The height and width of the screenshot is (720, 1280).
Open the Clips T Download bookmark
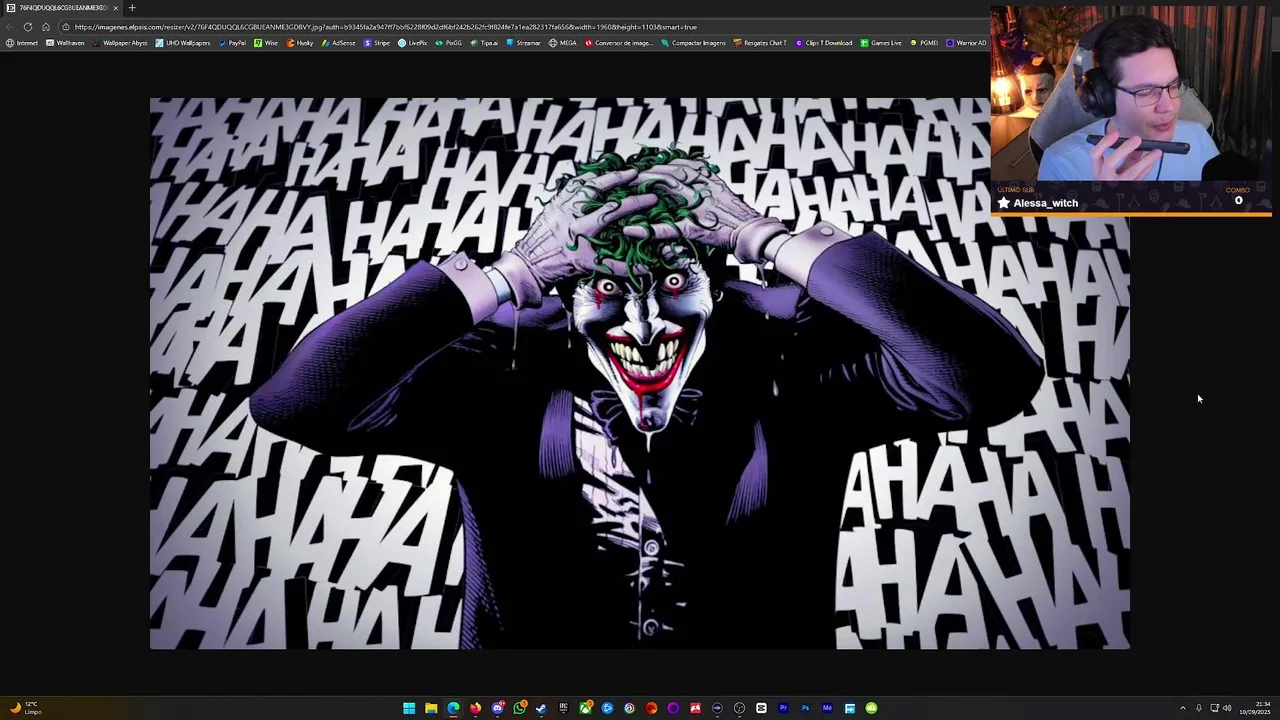[x=824, y=43]
